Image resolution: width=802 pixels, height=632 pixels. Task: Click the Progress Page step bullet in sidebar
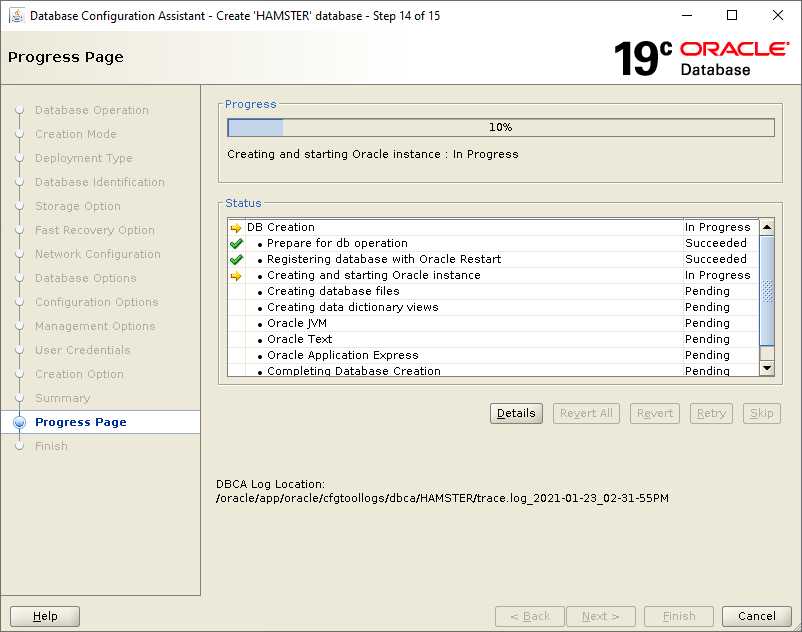click(x=20, y=422)
